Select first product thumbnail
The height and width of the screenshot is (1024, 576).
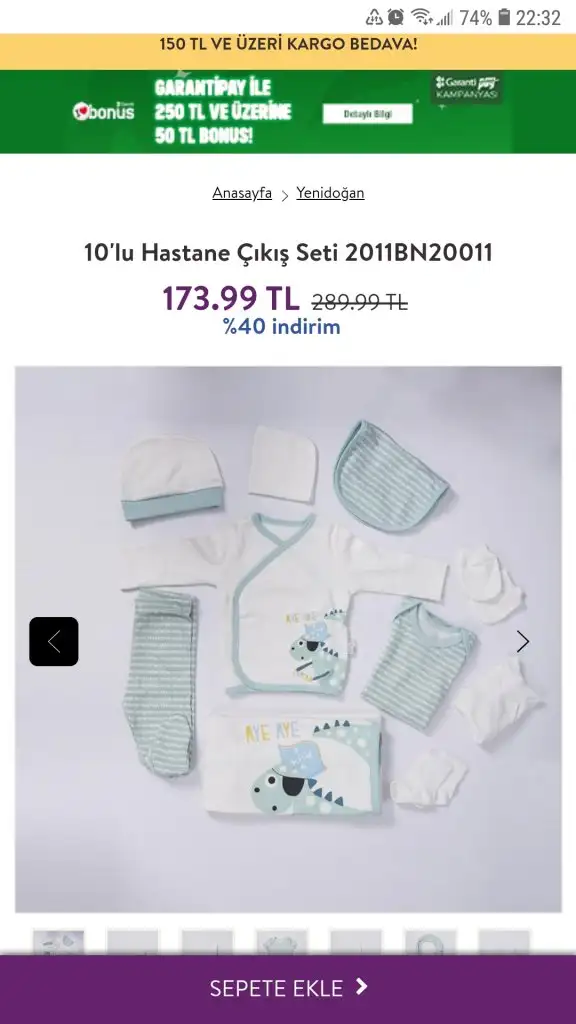[x=59, y=942]
